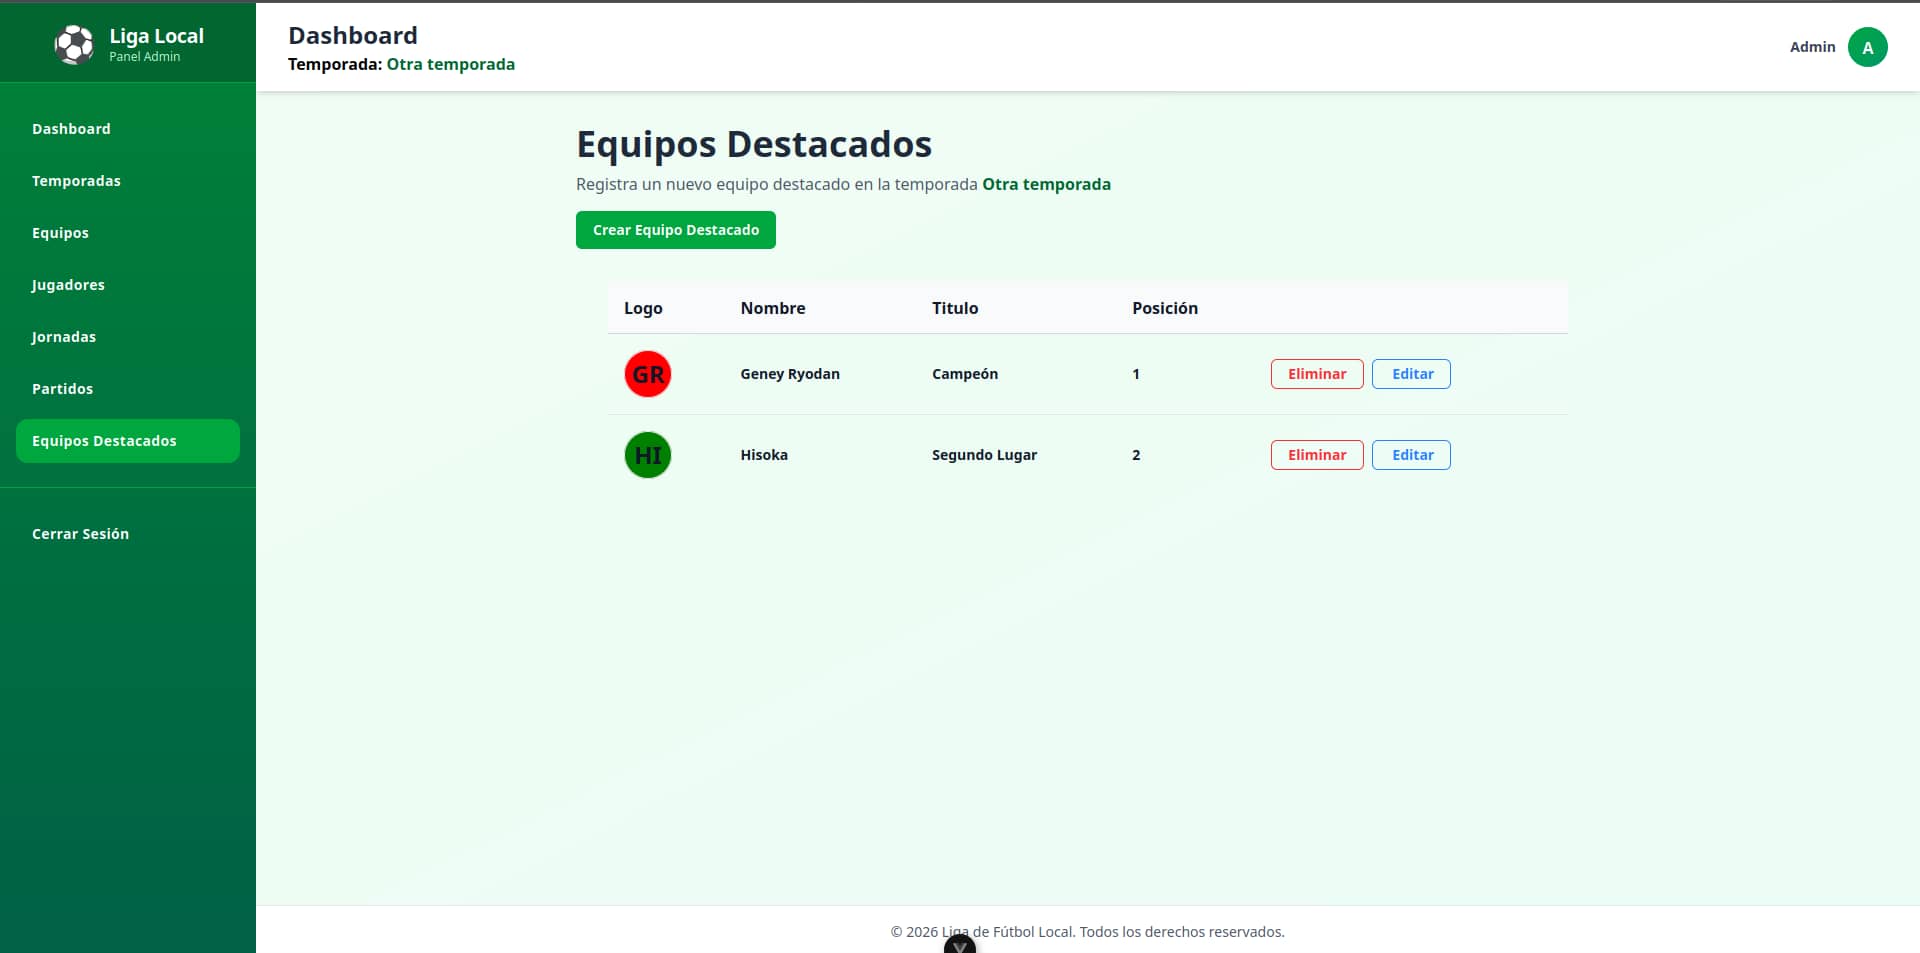This screenshot has height=953, width=1920.
Task: Edit the Geney Ryodan row
Action: pos(1411,374)
